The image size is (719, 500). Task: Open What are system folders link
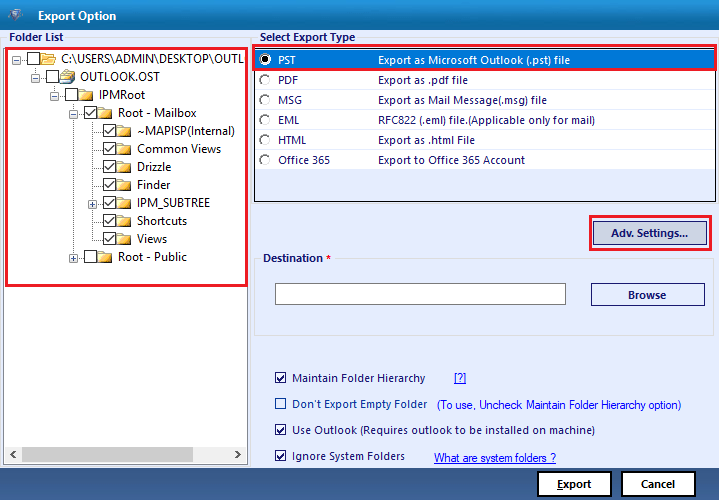[x=495, y=458]
